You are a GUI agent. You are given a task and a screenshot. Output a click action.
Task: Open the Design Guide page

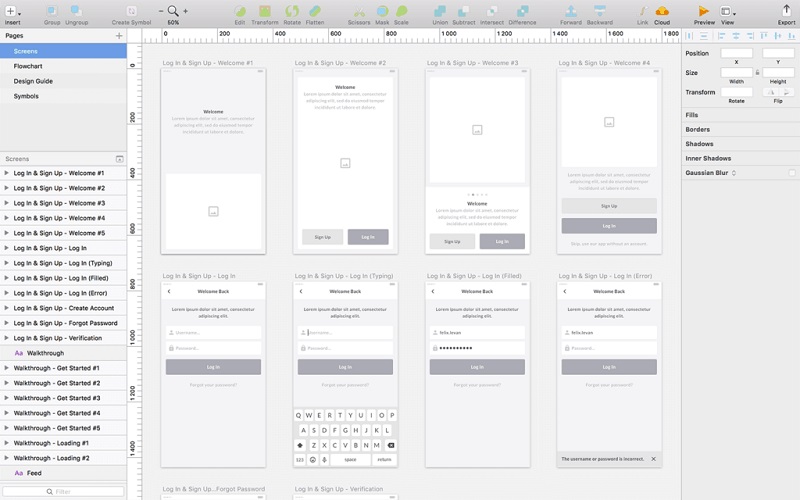point(33,81)
